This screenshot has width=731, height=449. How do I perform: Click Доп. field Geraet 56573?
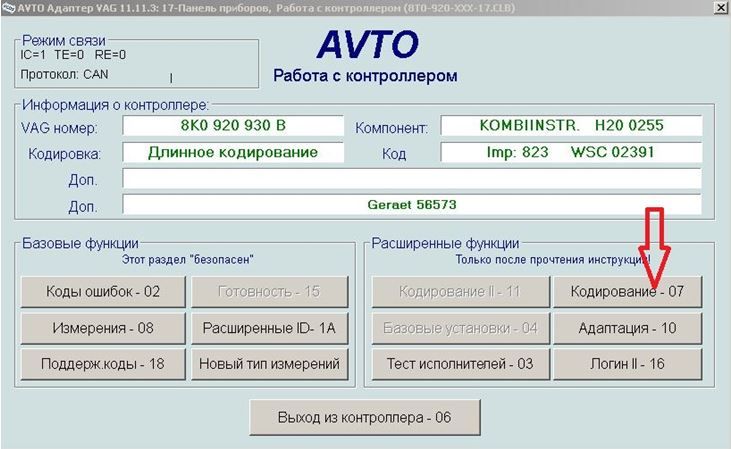412,205
